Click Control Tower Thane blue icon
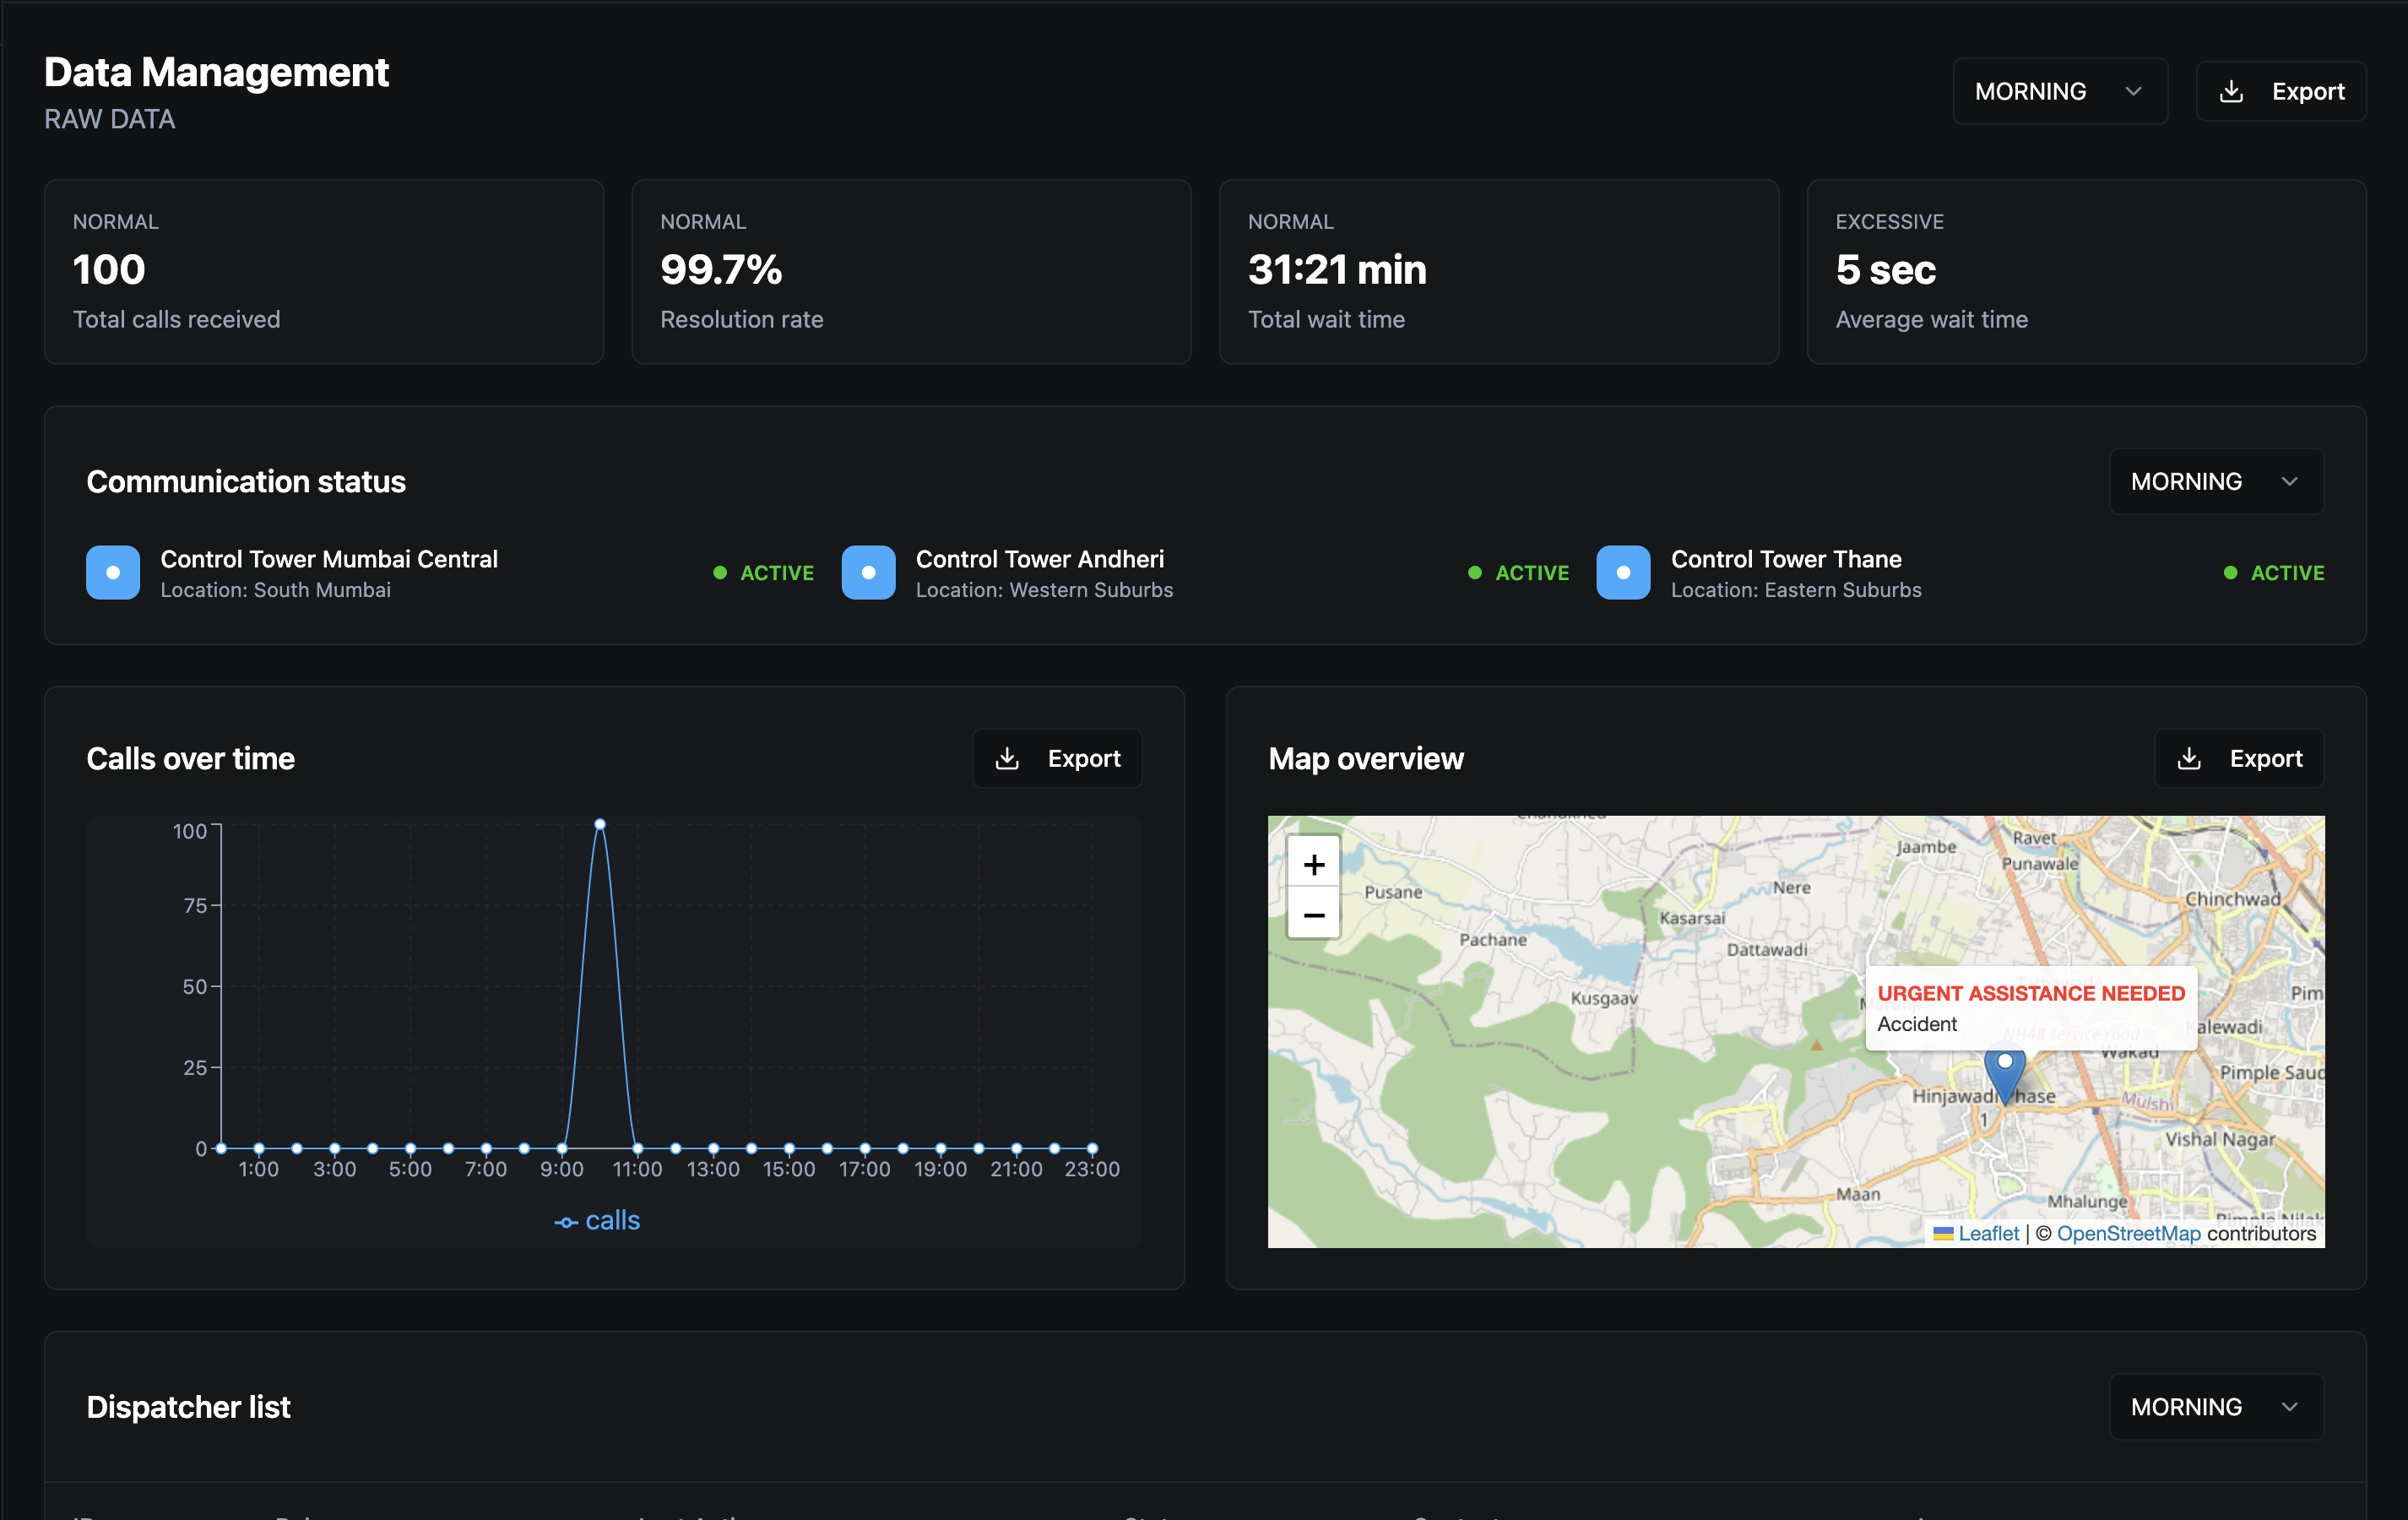This screenshot has width=2408, height=1520. click(1623, 572)
